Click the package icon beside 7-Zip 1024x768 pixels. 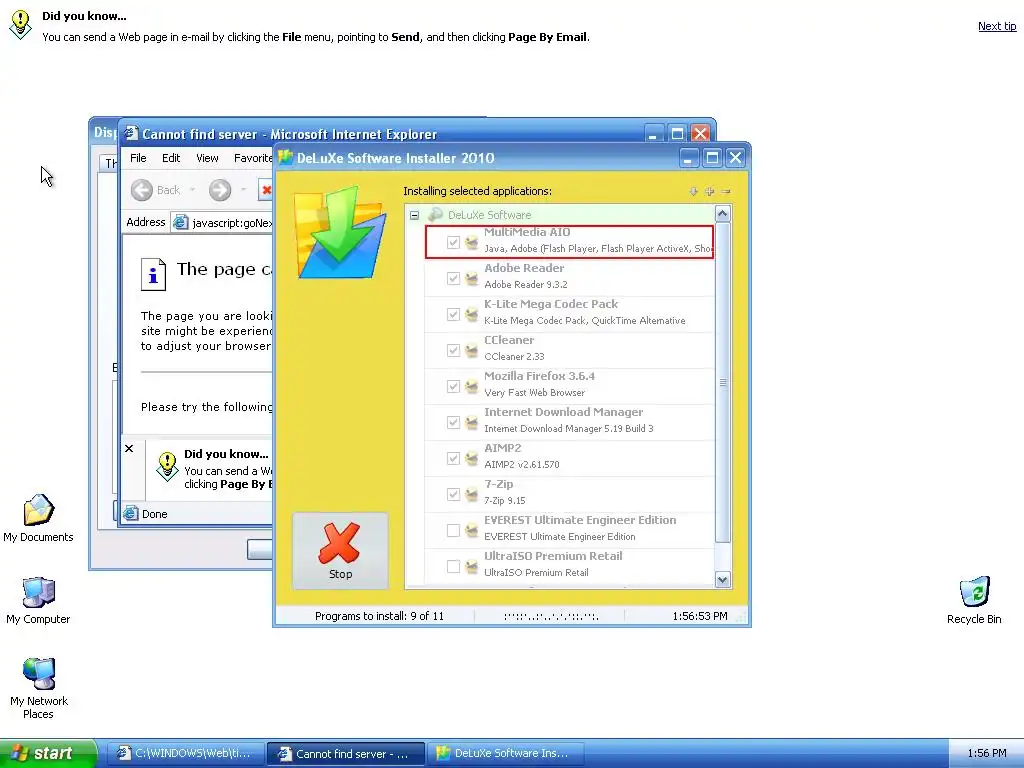click(x=472, y=494)
